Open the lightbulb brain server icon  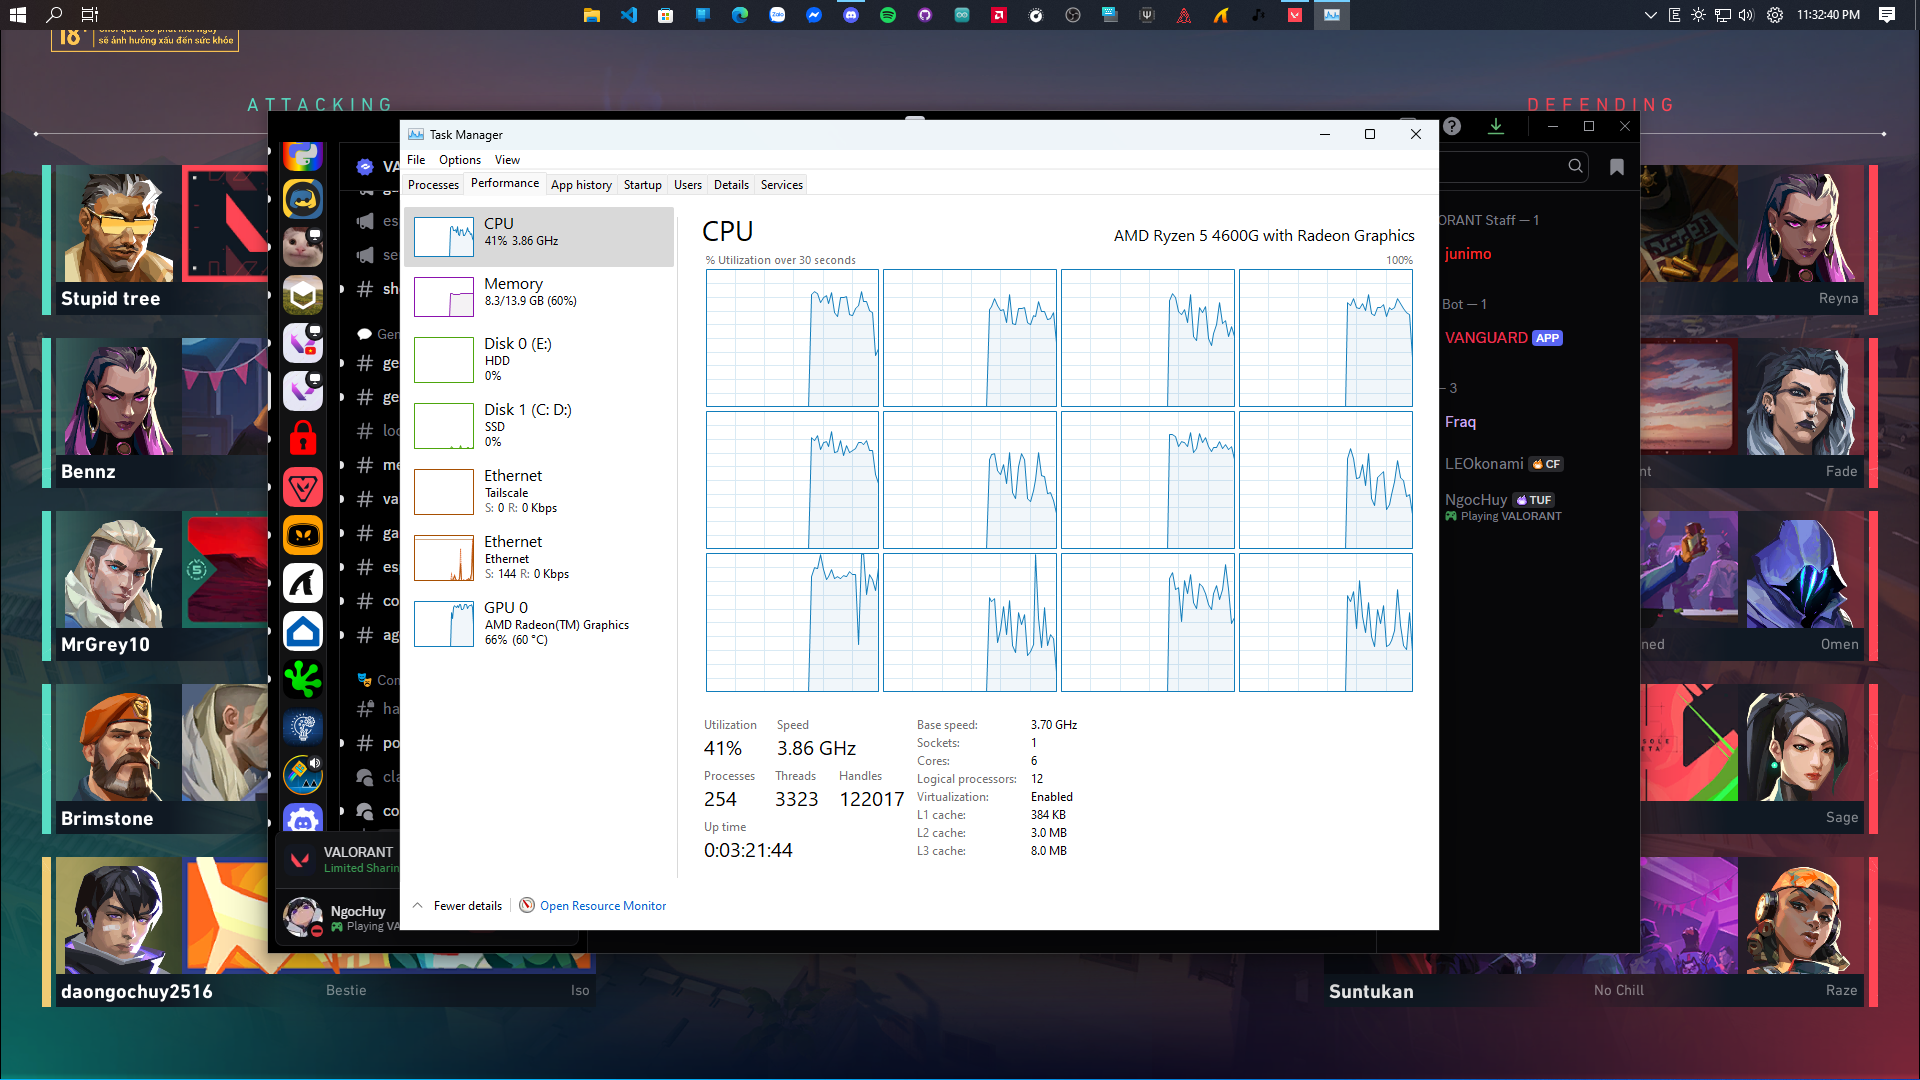303,727
